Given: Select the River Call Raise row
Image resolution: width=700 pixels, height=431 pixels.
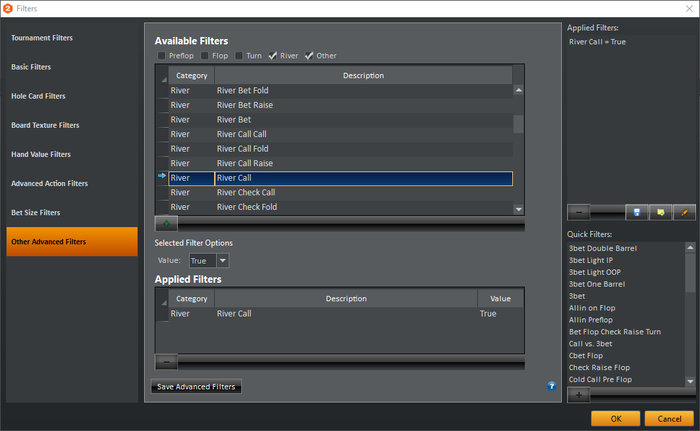Looking at the screenshot, I should pyautogui.click(x=341, y=163).
